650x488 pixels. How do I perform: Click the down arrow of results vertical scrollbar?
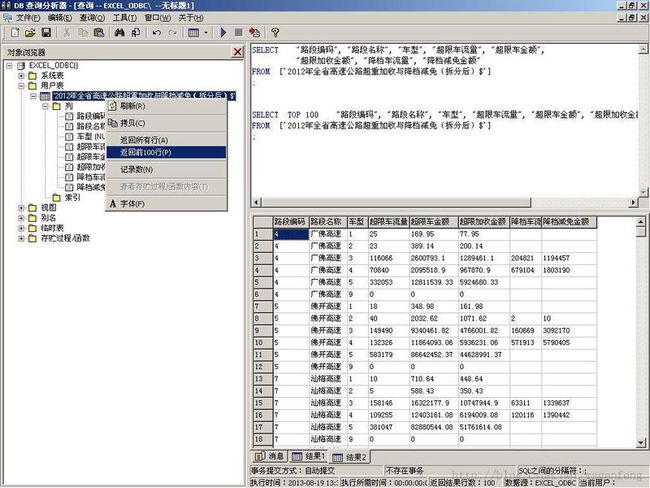coord(641,443)
